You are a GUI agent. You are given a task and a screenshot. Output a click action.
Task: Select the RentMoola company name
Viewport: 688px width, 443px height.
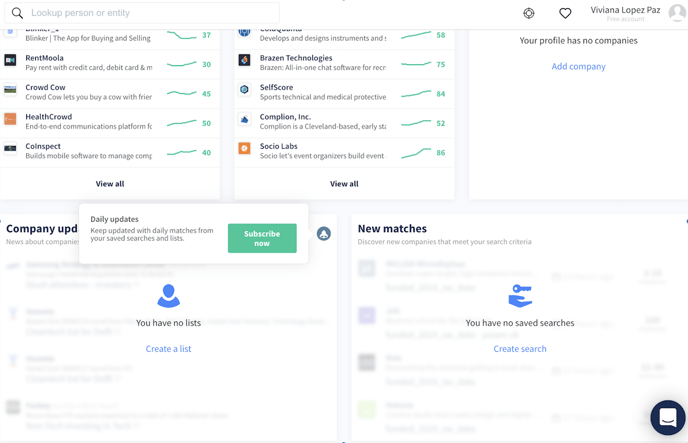pyautogui.click(x=44, y=58)
